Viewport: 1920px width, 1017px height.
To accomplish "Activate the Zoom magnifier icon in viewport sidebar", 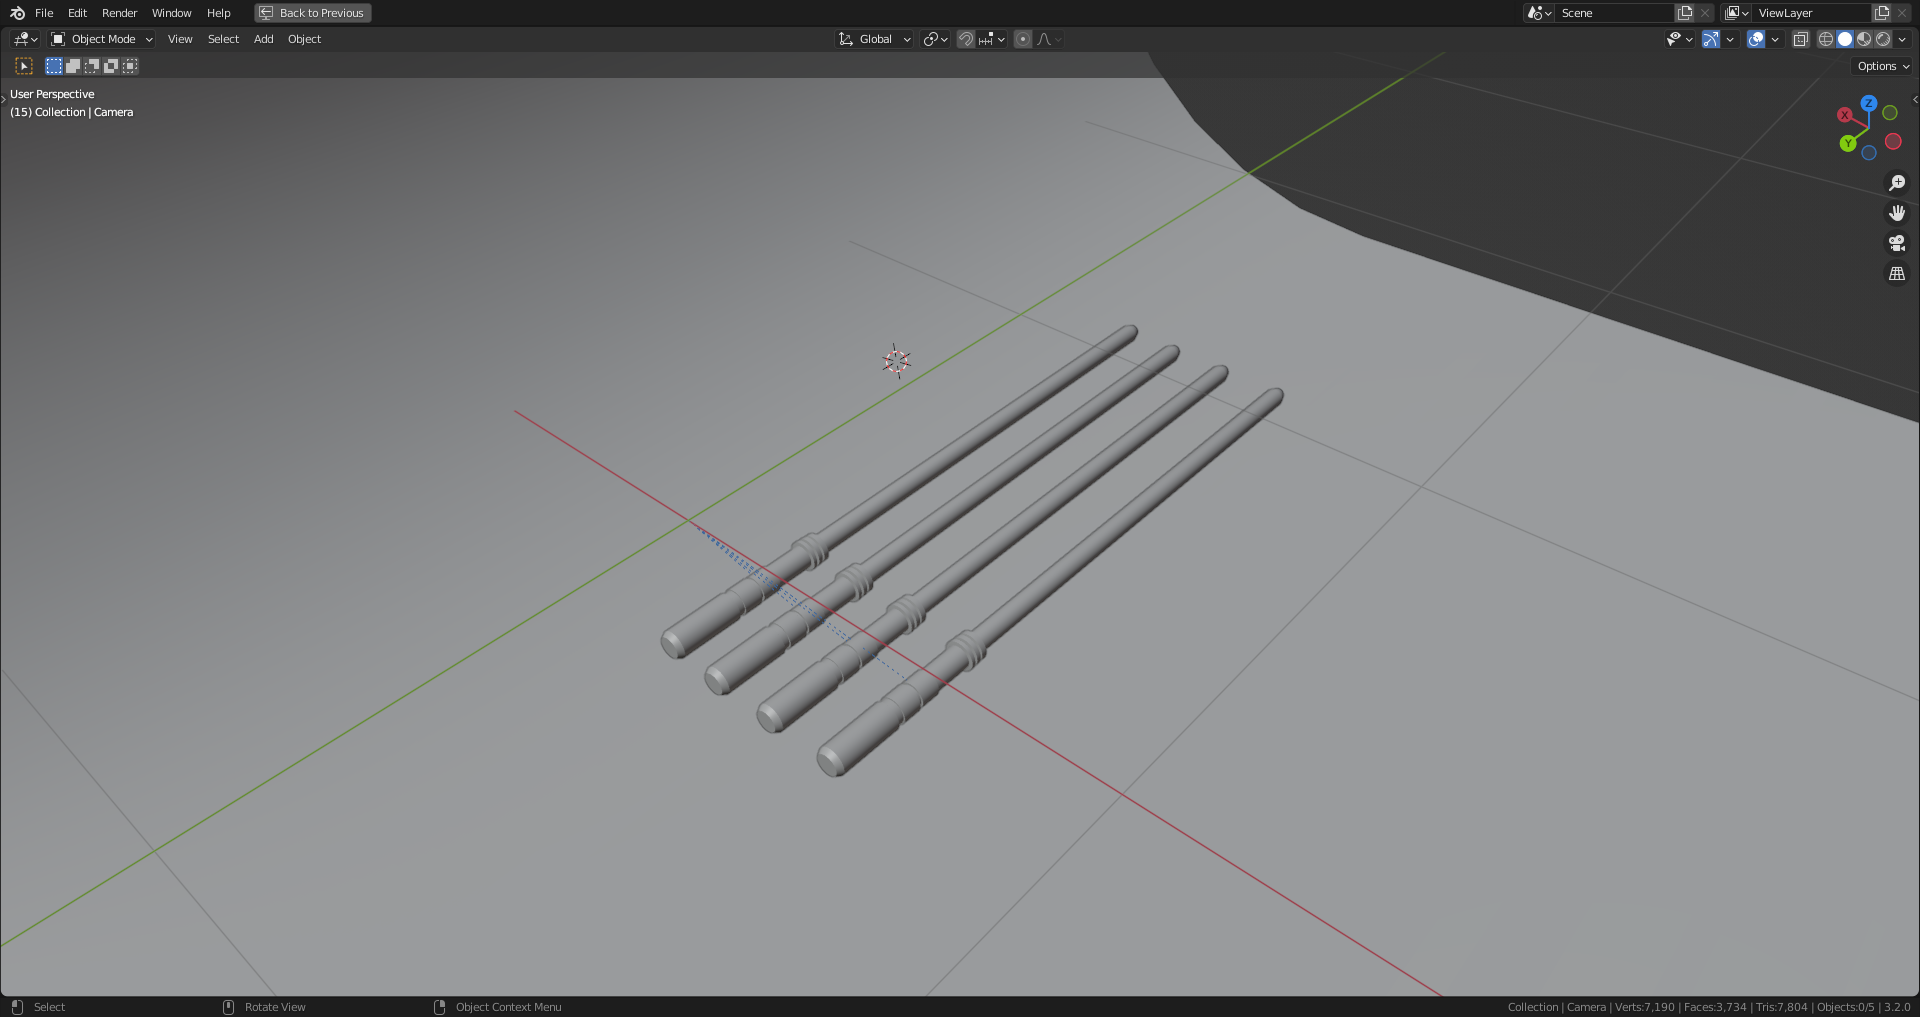I will [1897, 182].
